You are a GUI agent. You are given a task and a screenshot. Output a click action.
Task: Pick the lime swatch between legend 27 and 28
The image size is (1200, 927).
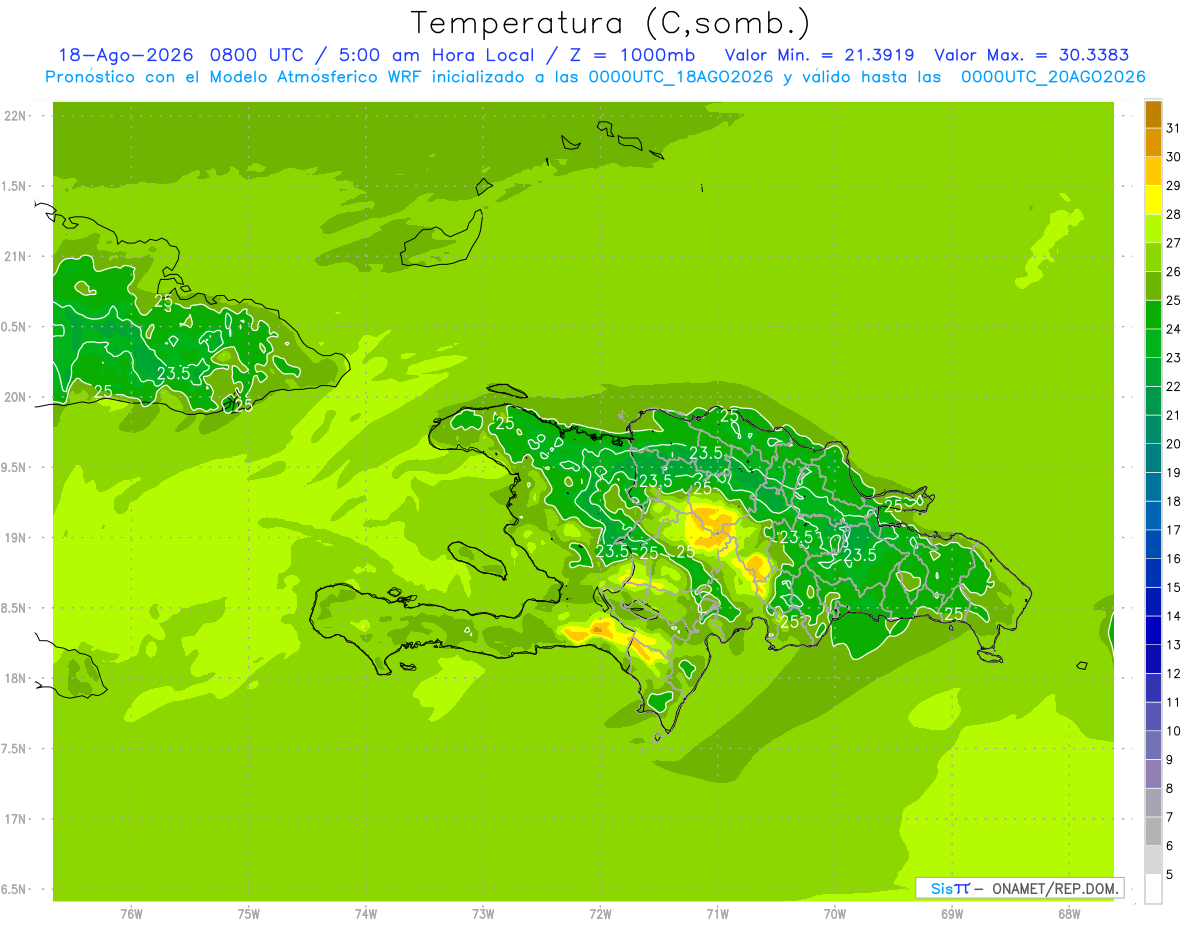point(1153,229)
